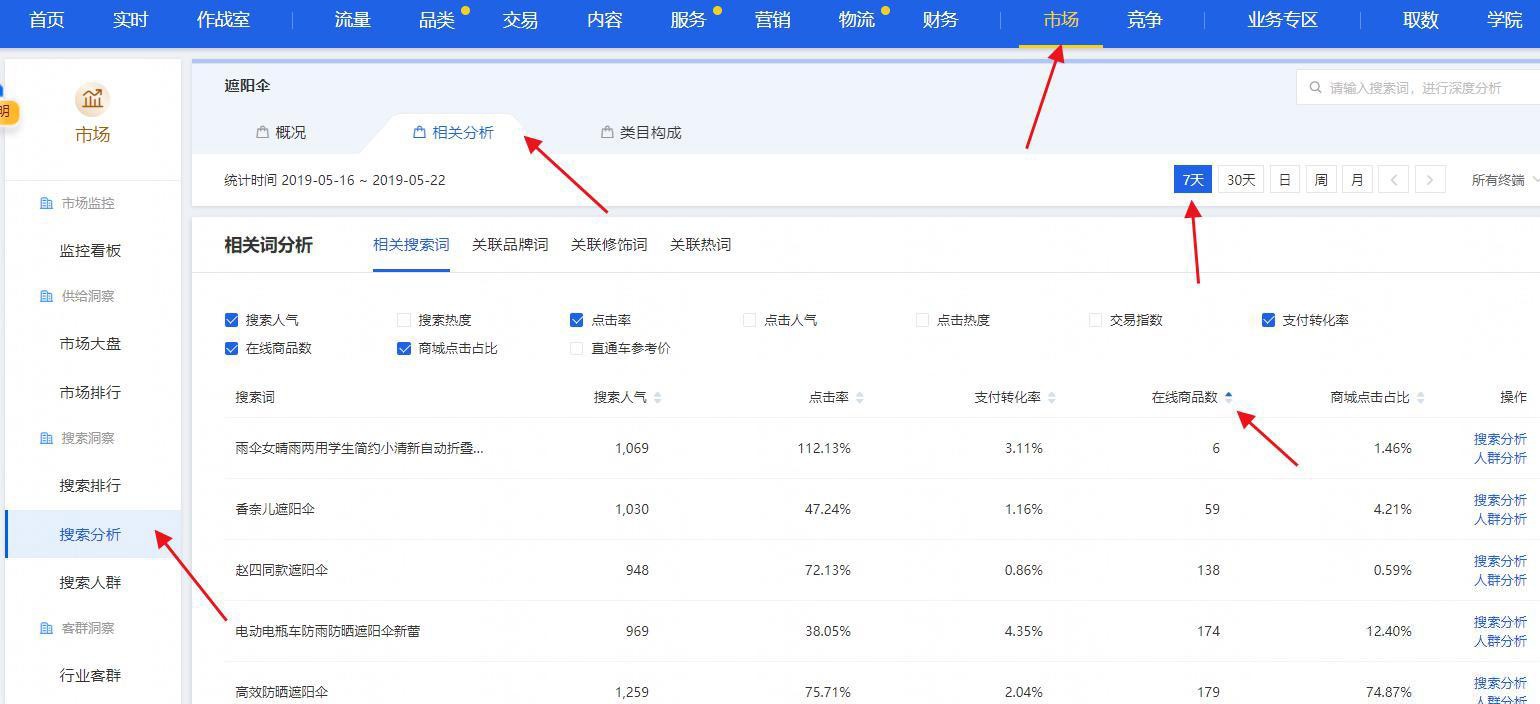Image resolution: width=1540 pixels, height=704 pixels.
Task: Sort by 支付转化率 column arrows
Action: tap(1051, 398)
